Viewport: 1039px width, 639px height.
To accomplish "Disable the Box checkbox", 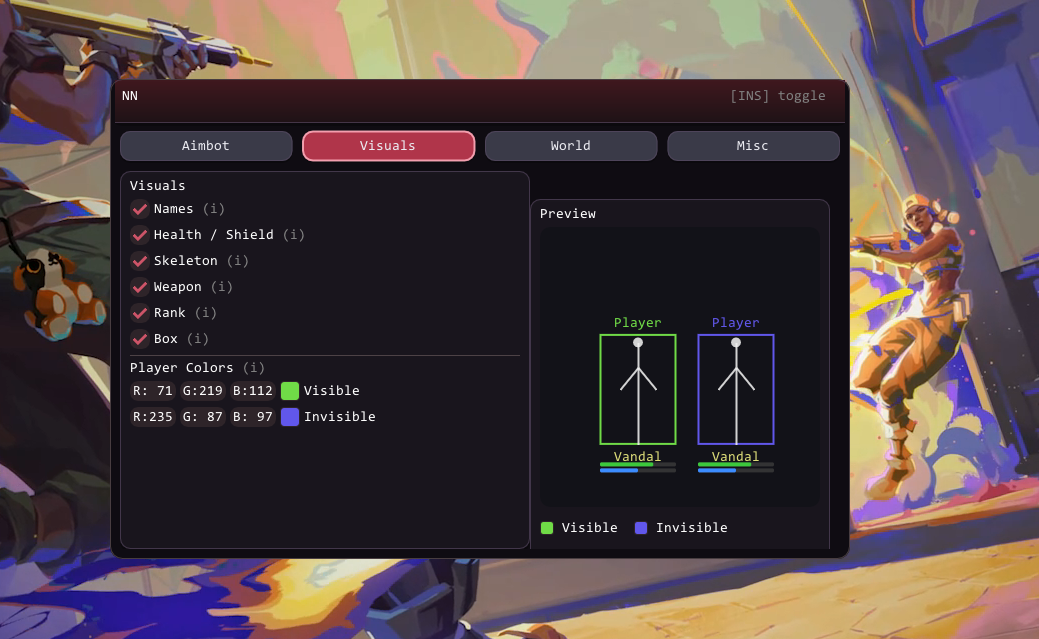I will 140,339.
